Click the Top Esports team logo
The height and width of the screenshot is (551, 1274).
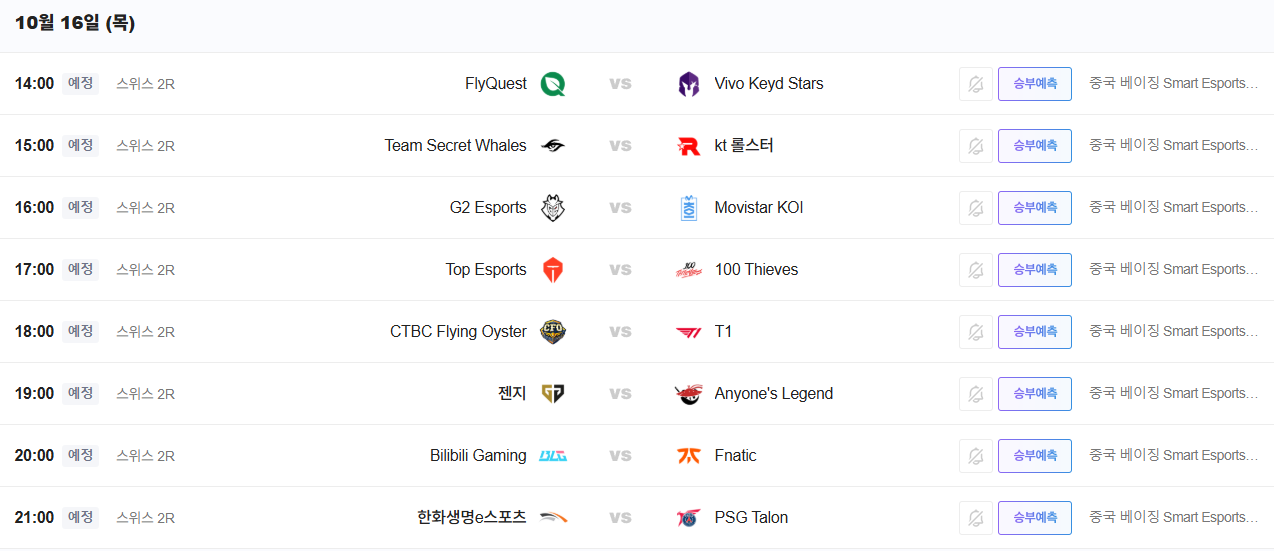click(553, 270)
